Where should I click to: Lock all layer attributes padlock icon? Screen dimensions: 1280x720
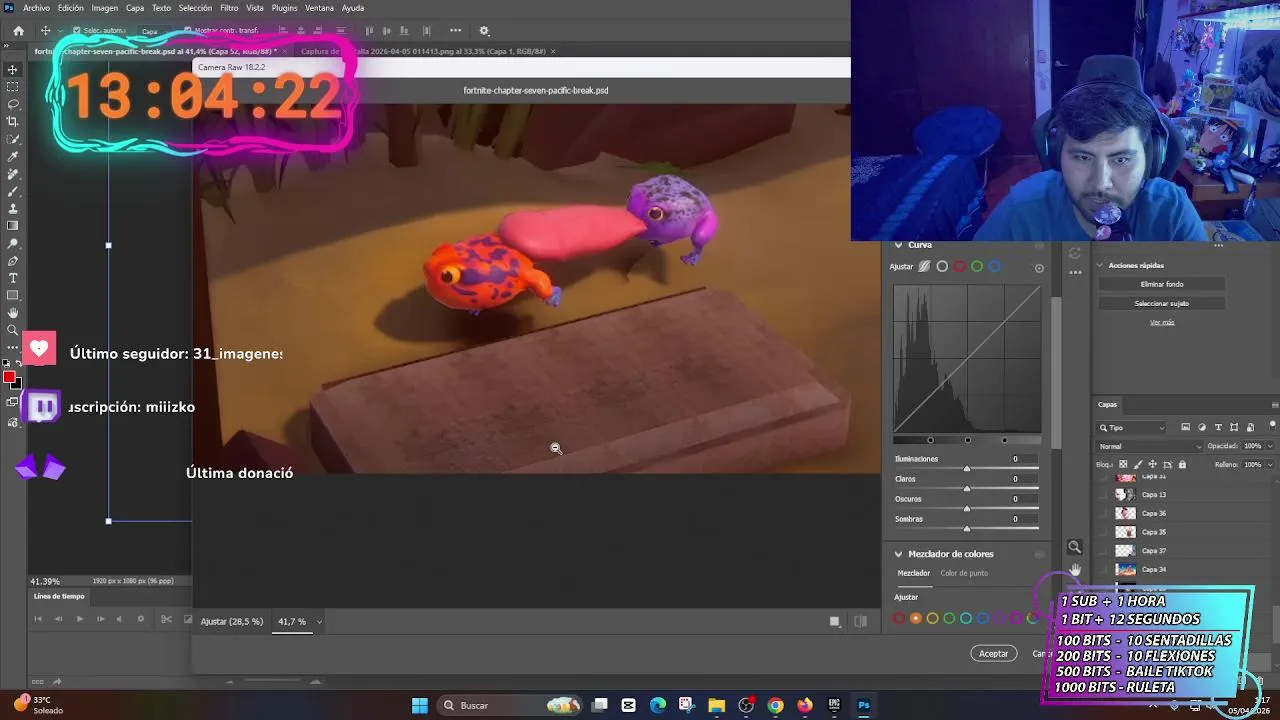coord(1182,464)
